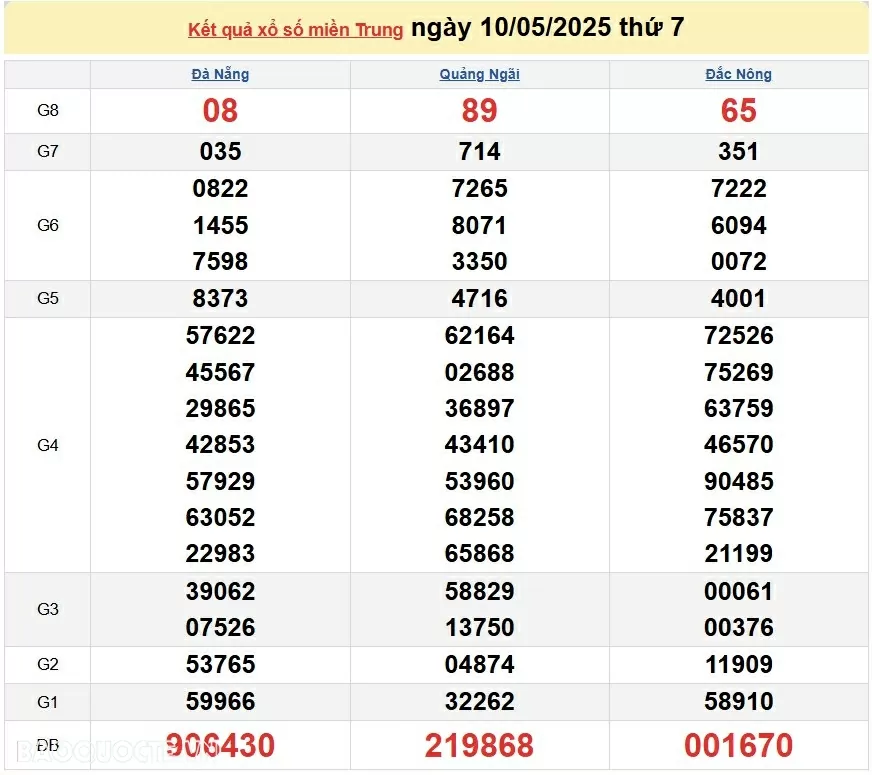
Task: Select the G2 result 04874
Action: [479, 665]
